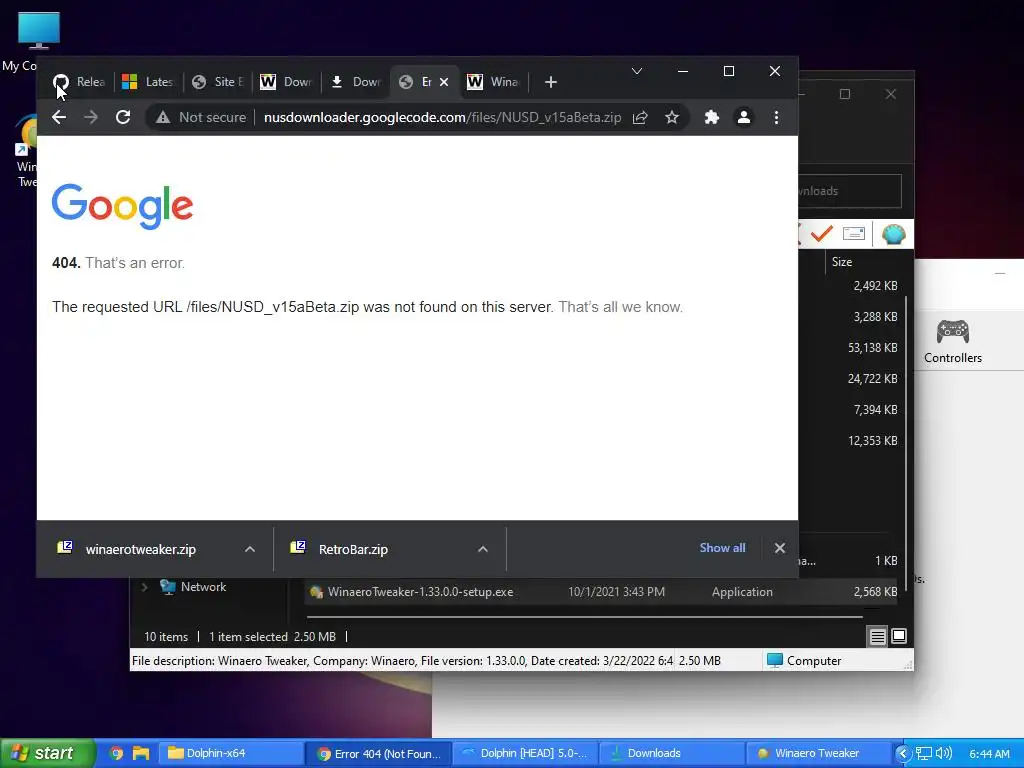This screenshot has width=1024, height=768.
Task: Click the 12,353 KB size cell
Action: point(872,441)
